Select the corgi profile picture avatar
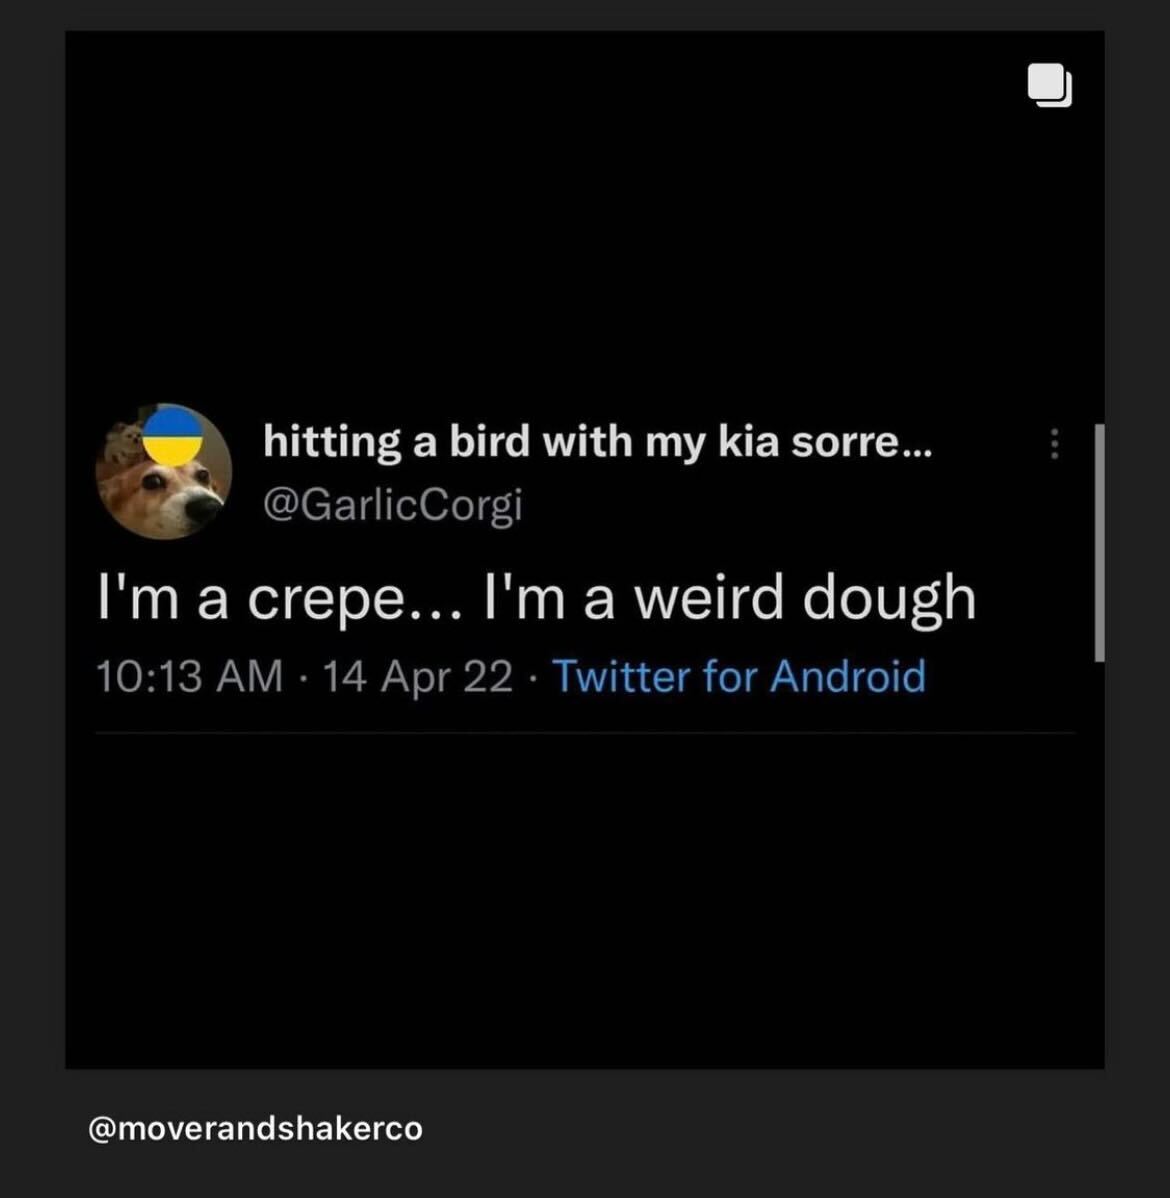The image size is (1170, 1198). coord(165,470)
